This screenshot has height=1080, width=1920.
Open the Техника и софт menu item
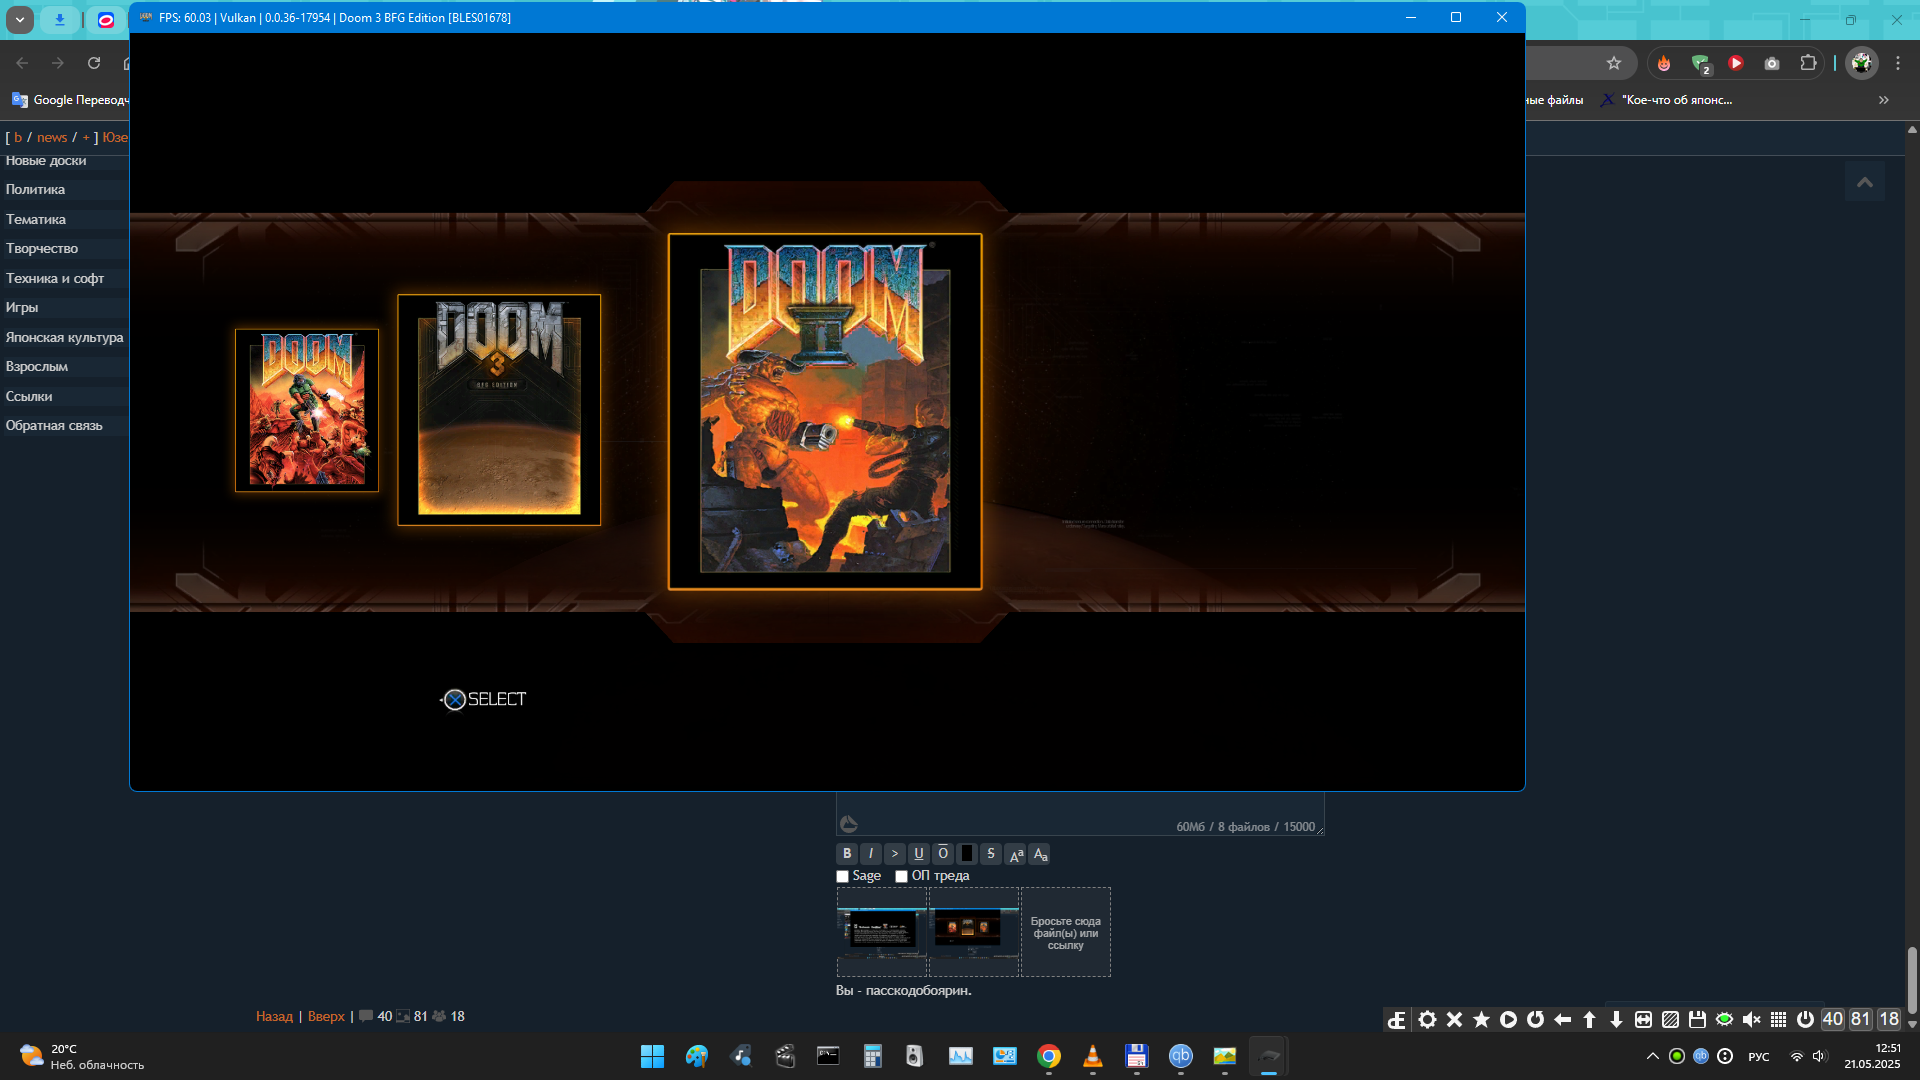[55, 279]
